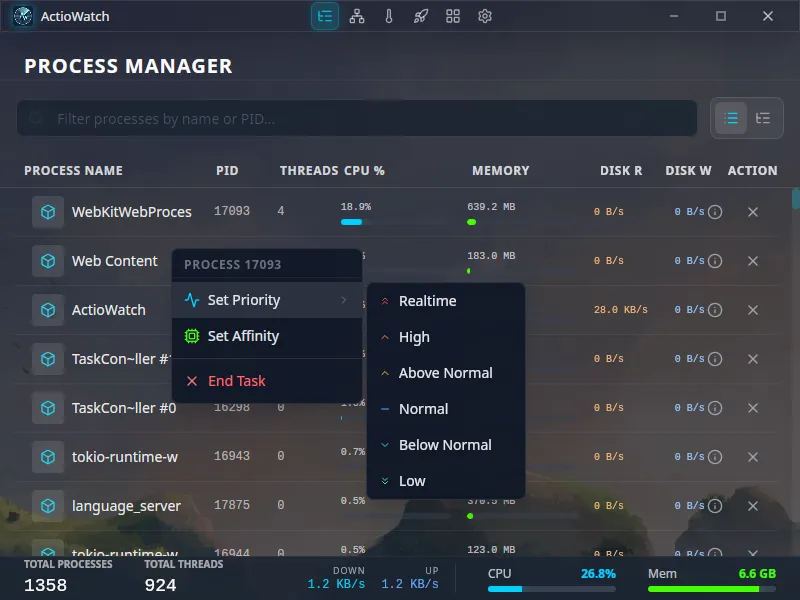Image resolution: width=800 pixels, height=600 pixels.
Task: Open the temperature sensors panel
Action: point(389,16)
